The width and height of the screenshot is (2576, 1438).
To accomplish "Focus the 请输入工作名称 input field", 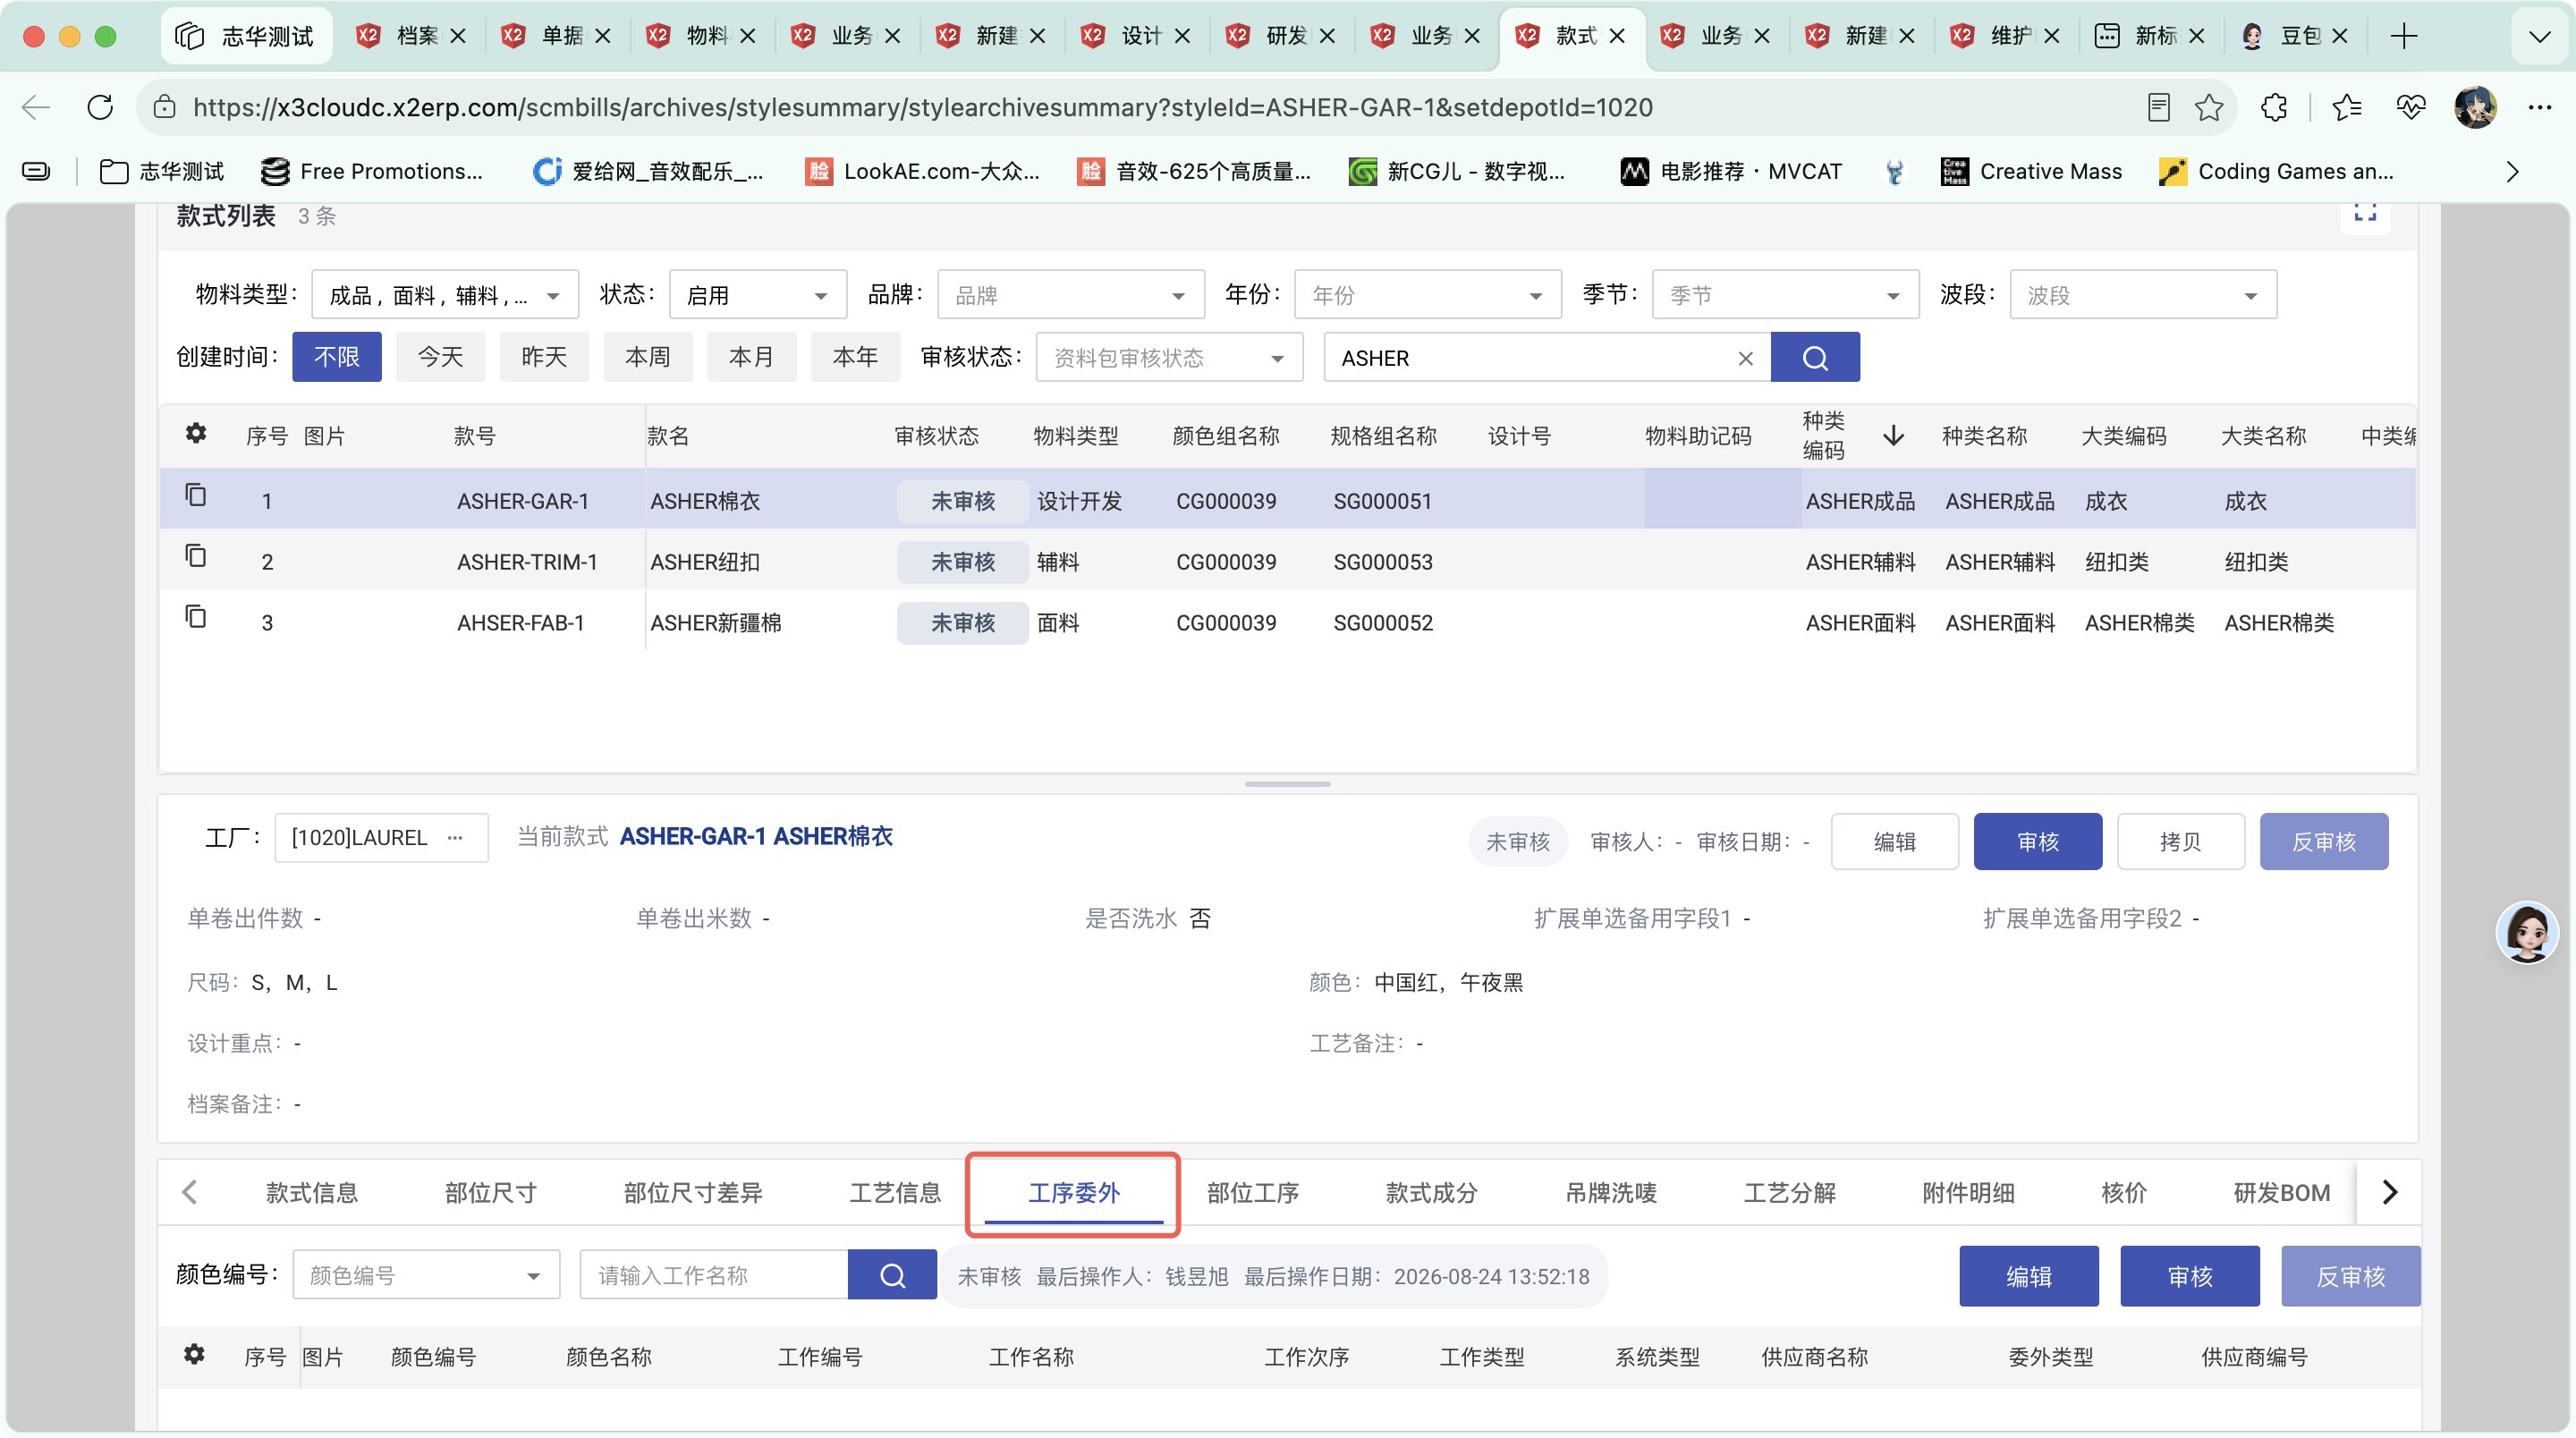I will (714, 1275).
